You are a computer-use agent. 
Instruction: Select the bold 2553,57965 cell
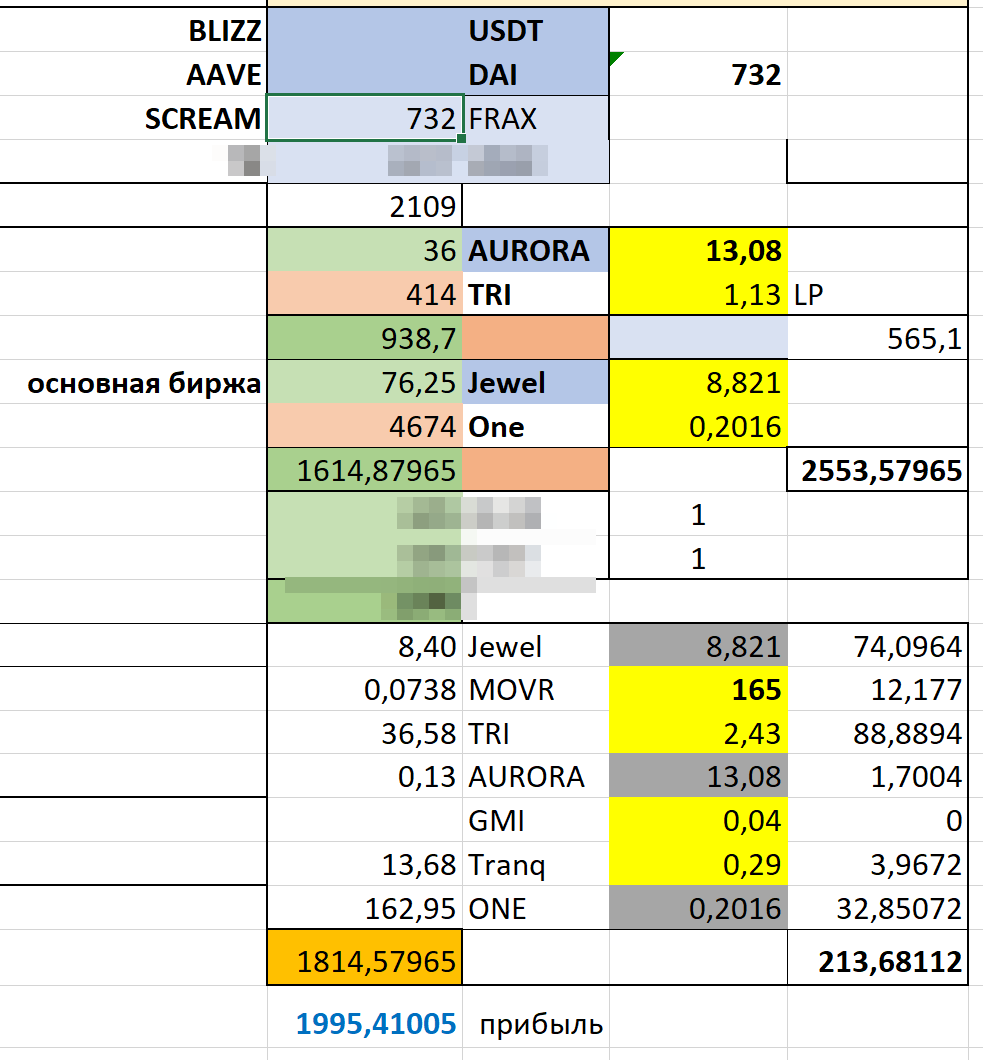pyautogui.click(x=878, y=470)
